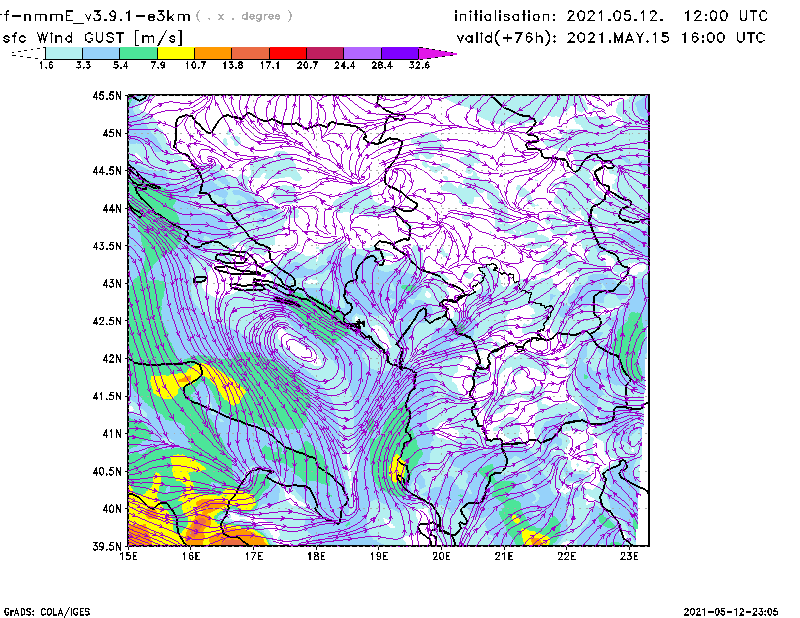Click the 22E longitude label
Image resolution: width=800 pixels, height=618 pixels.
click(x=566, y=556)
